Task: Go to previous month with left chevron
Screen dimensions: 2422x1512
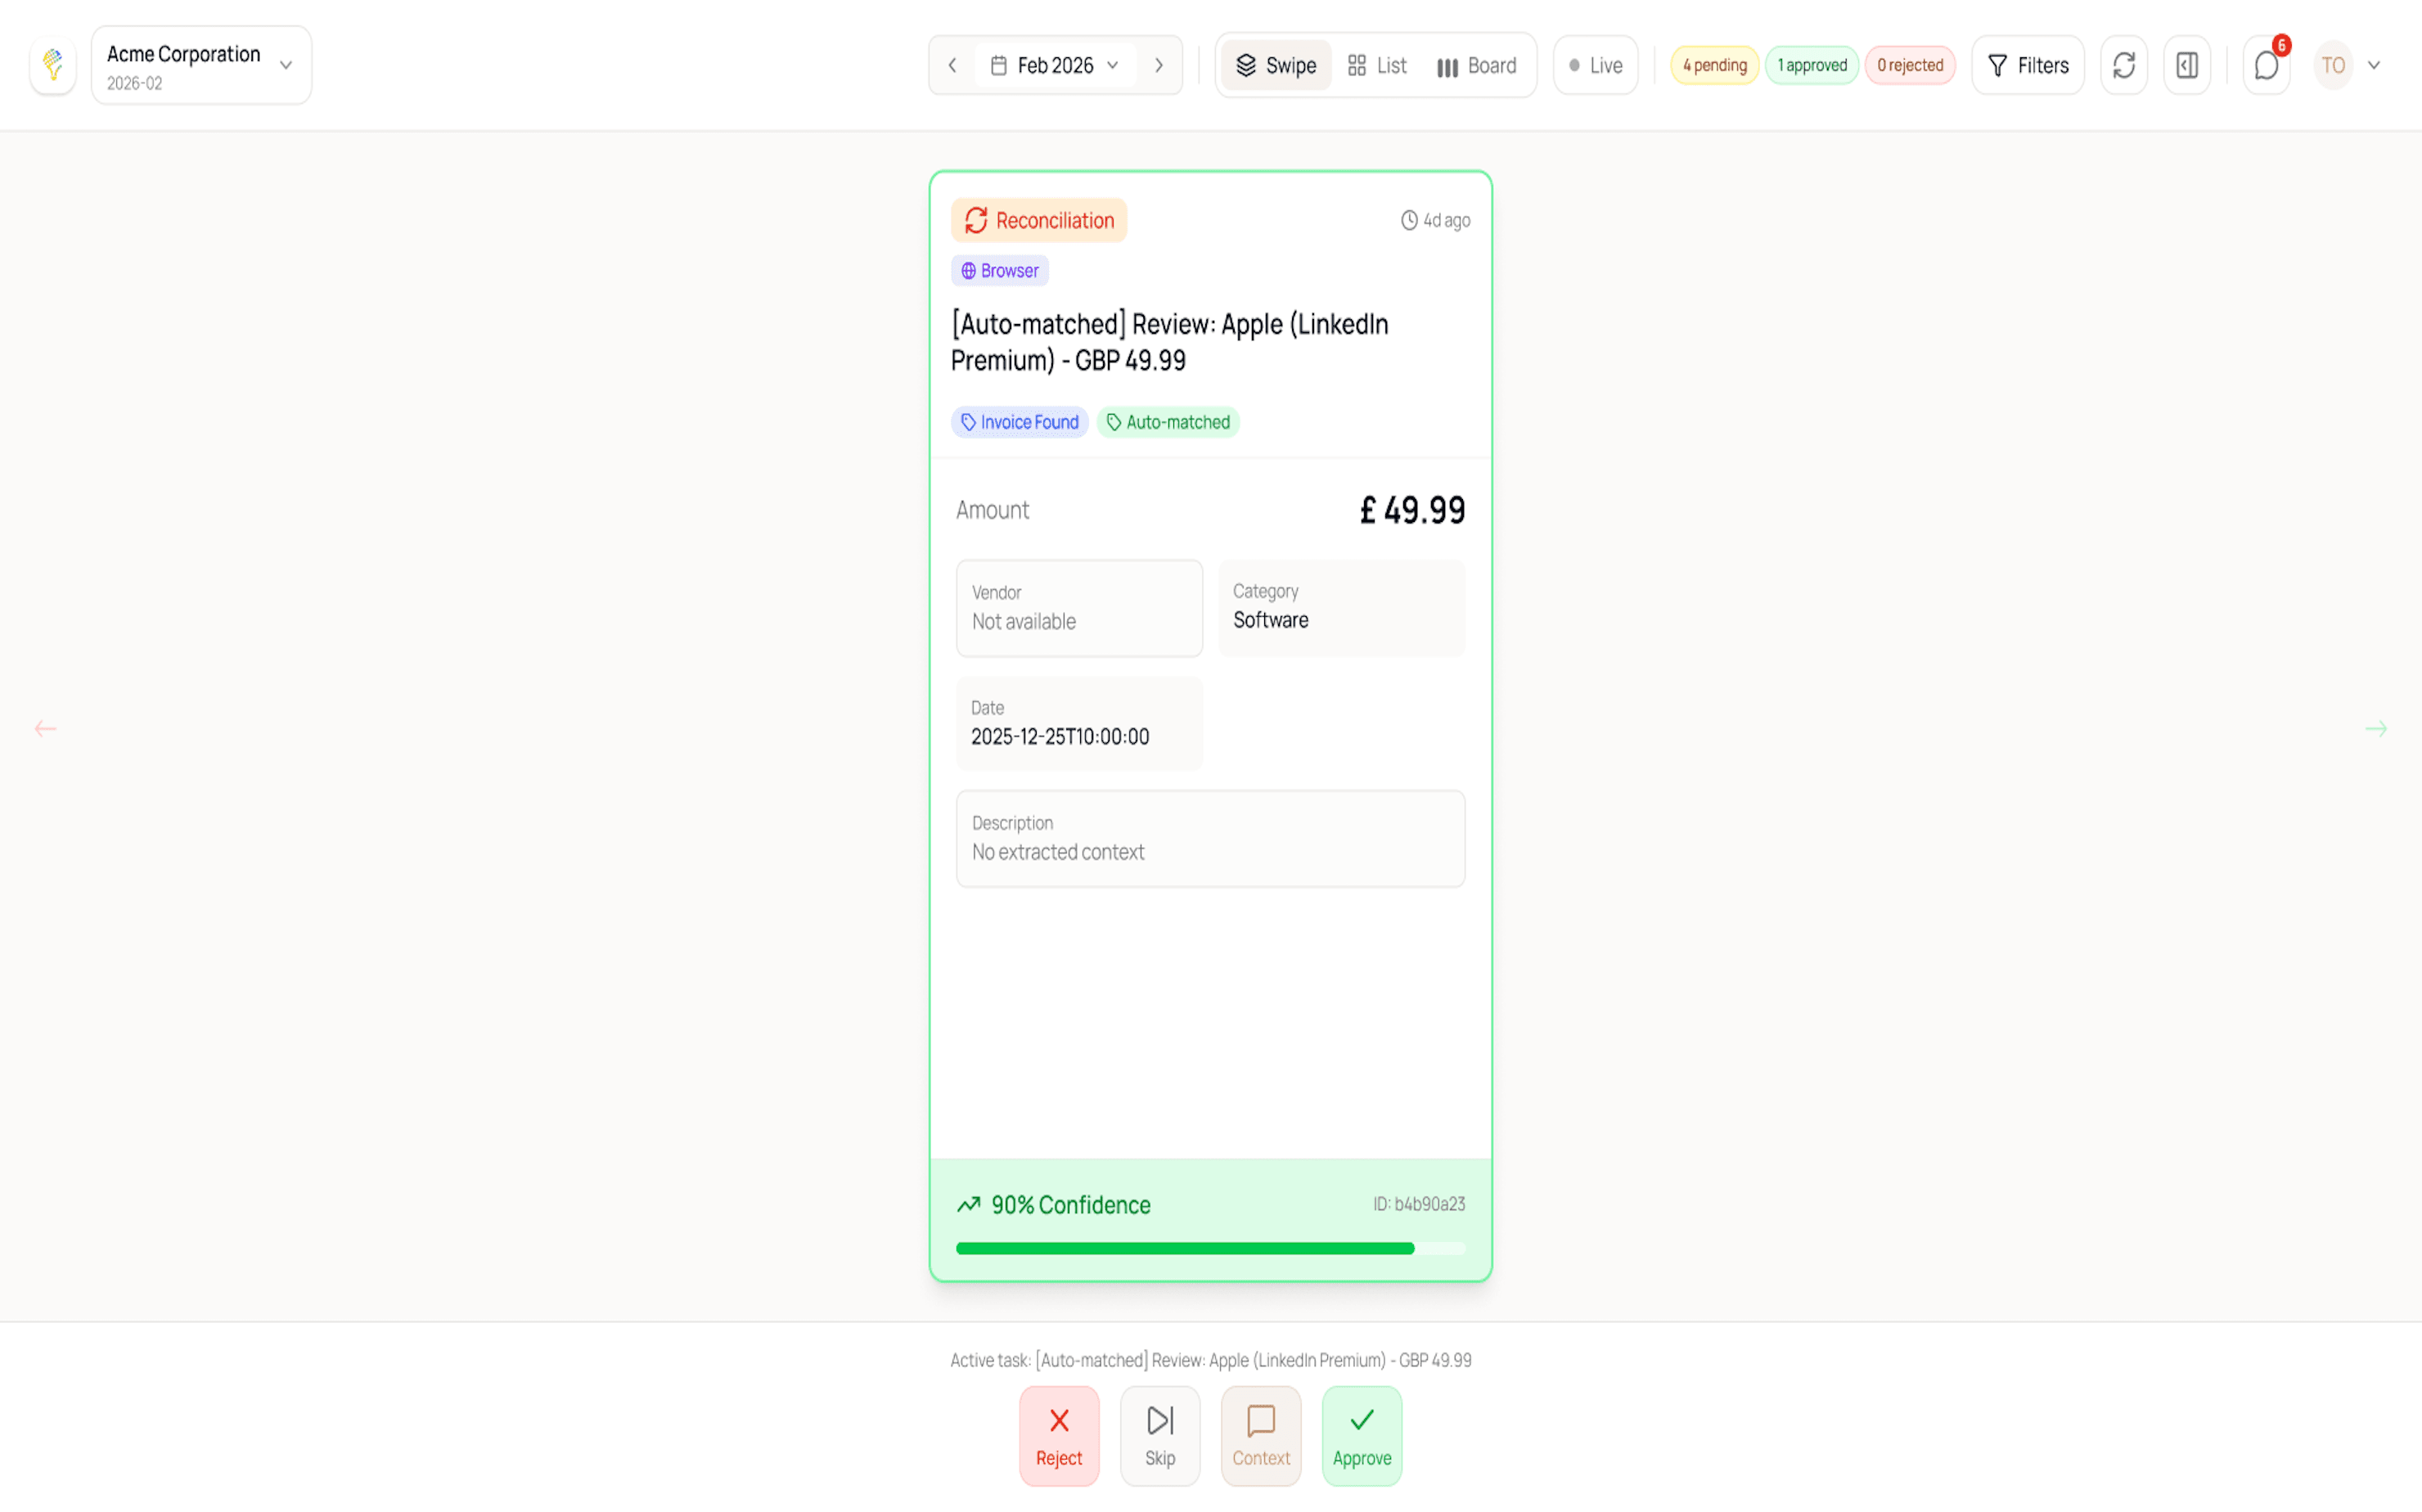Action: (x=952, y=66)
